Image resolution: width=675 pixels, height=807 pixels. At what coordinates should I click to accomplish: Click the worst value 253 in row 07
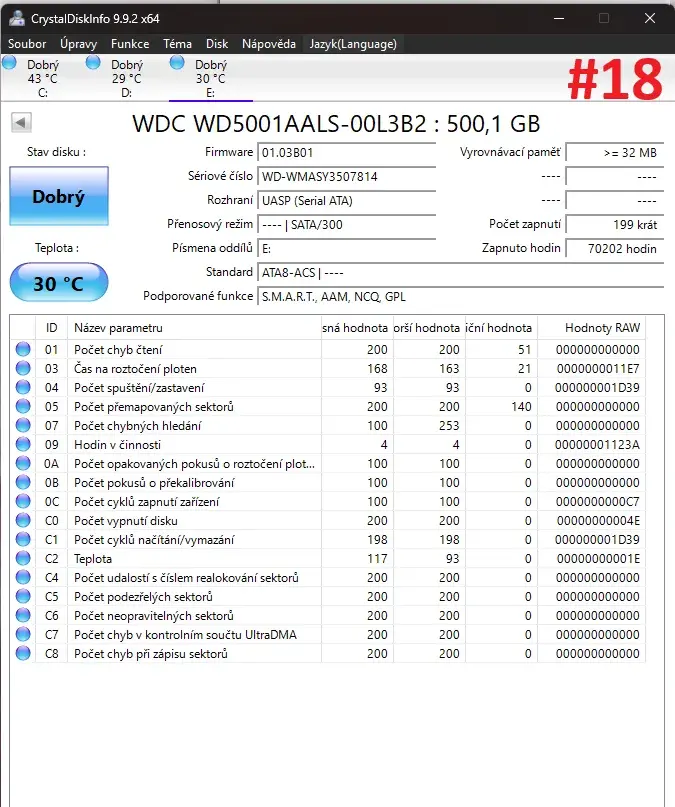tap(449, 426)
